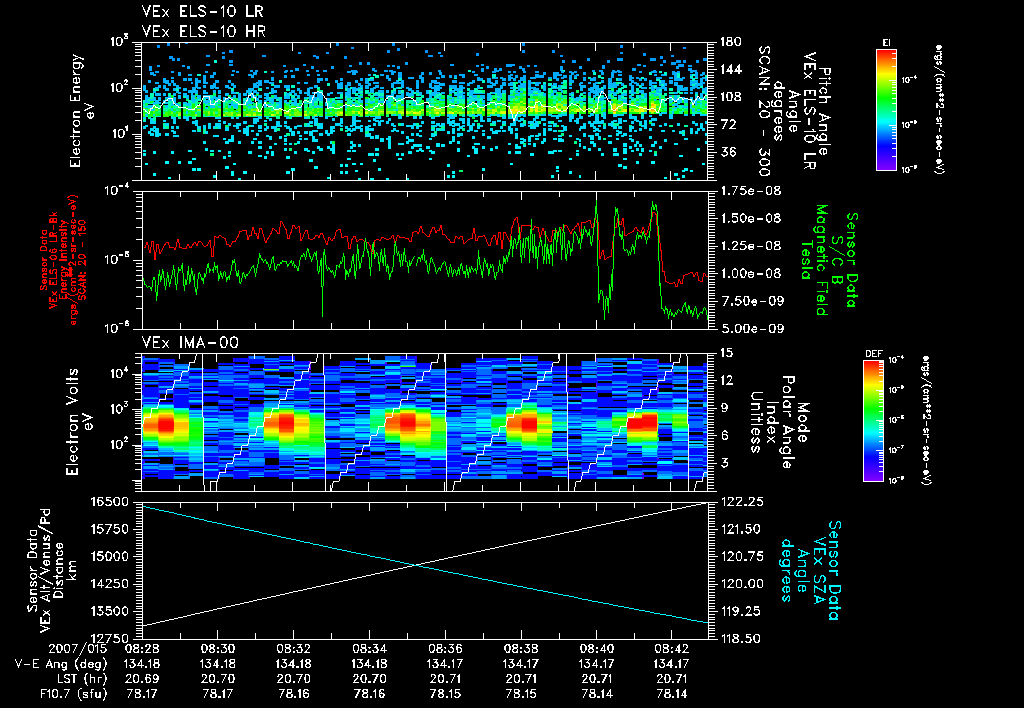Click the 08:42 time label
1024x708 pixels.
(673, 649)
